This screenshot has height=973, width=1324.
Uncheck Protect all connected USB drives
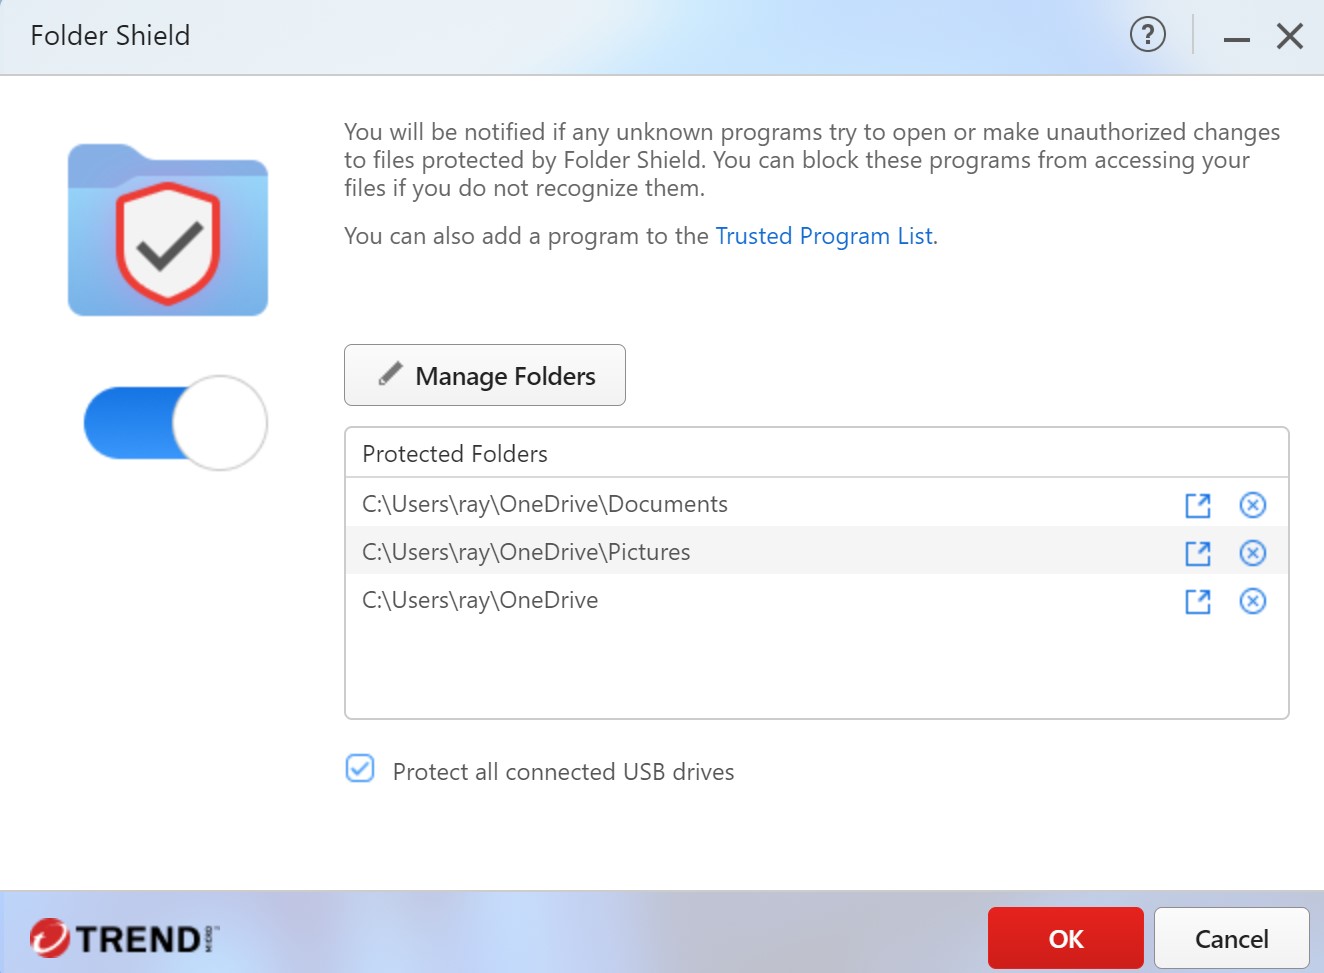tap(360, 769)
